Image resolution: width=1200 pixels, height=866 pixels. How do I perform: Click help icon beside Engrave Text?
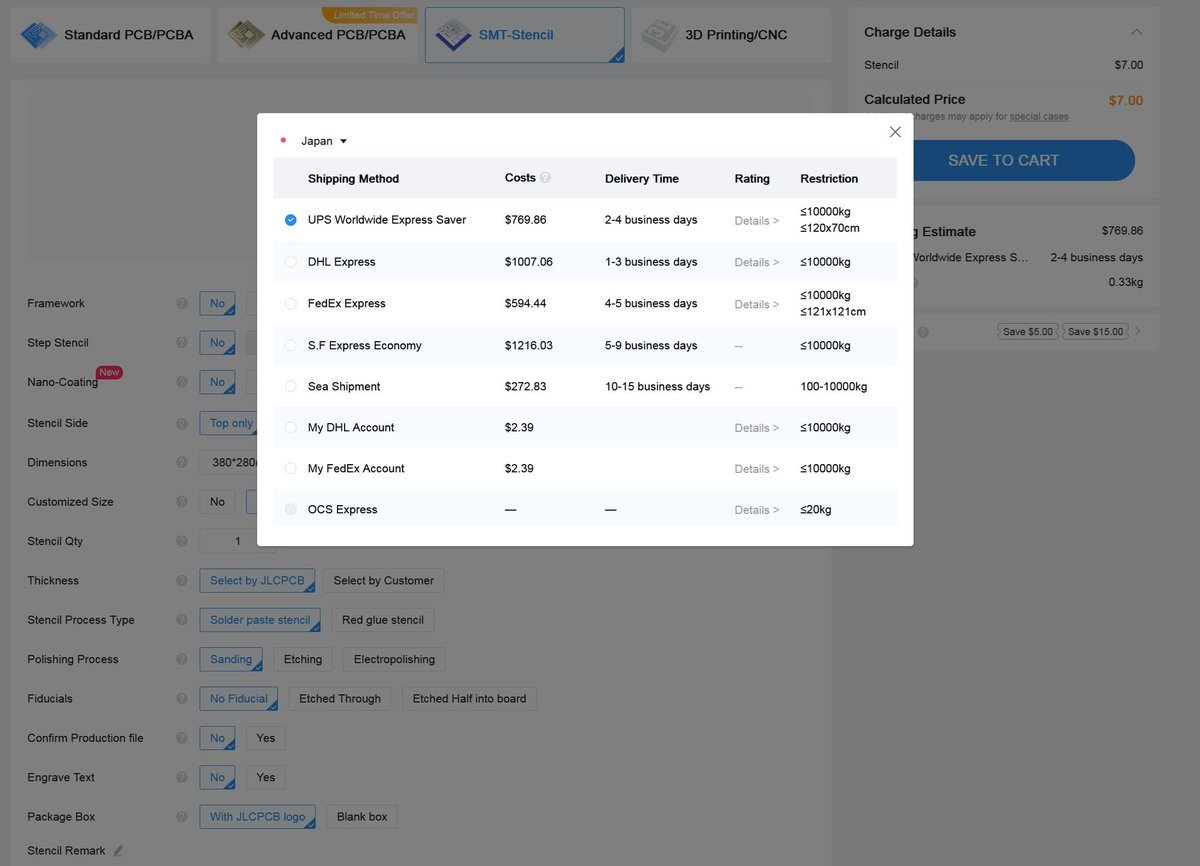point(182,777)
